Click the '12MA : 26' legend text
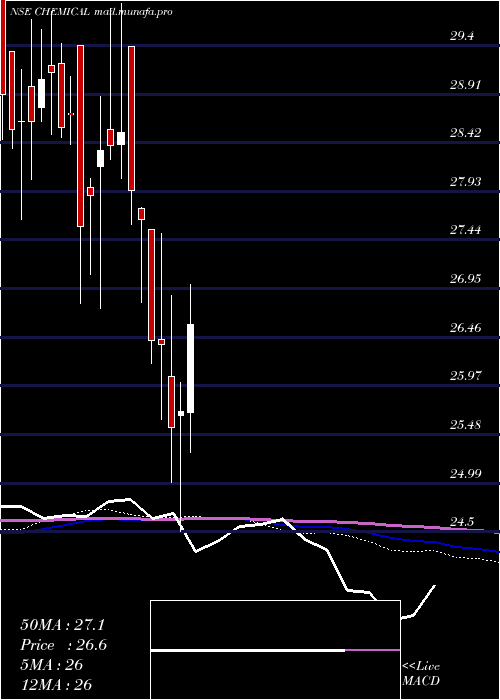Screen dimensions: 500x700 pos(56,684)
